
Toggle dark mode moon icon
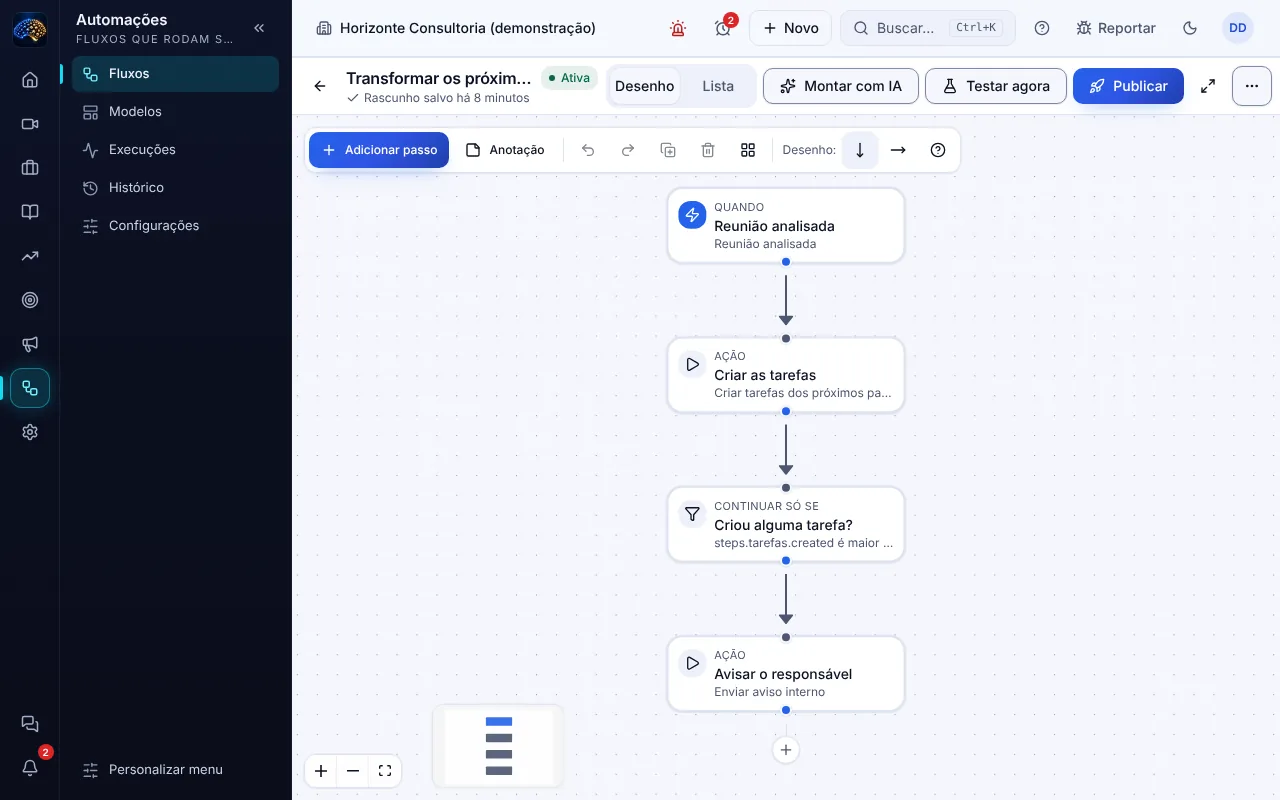click(1190, 28)
